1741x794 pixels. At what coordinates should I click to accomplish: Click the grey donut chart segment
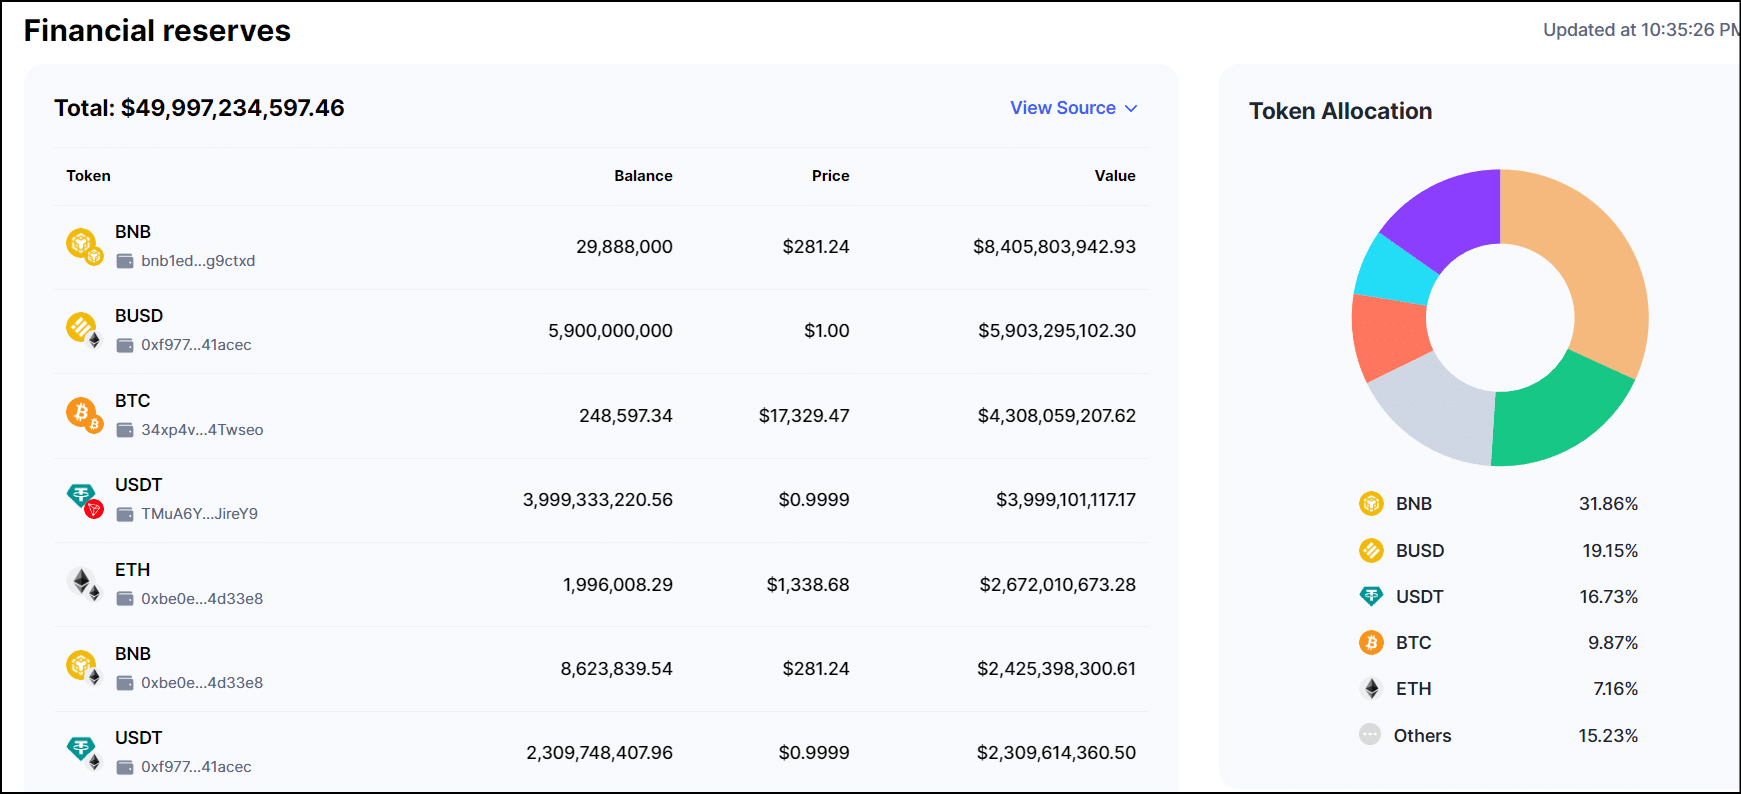click(x=1441, y=413)
